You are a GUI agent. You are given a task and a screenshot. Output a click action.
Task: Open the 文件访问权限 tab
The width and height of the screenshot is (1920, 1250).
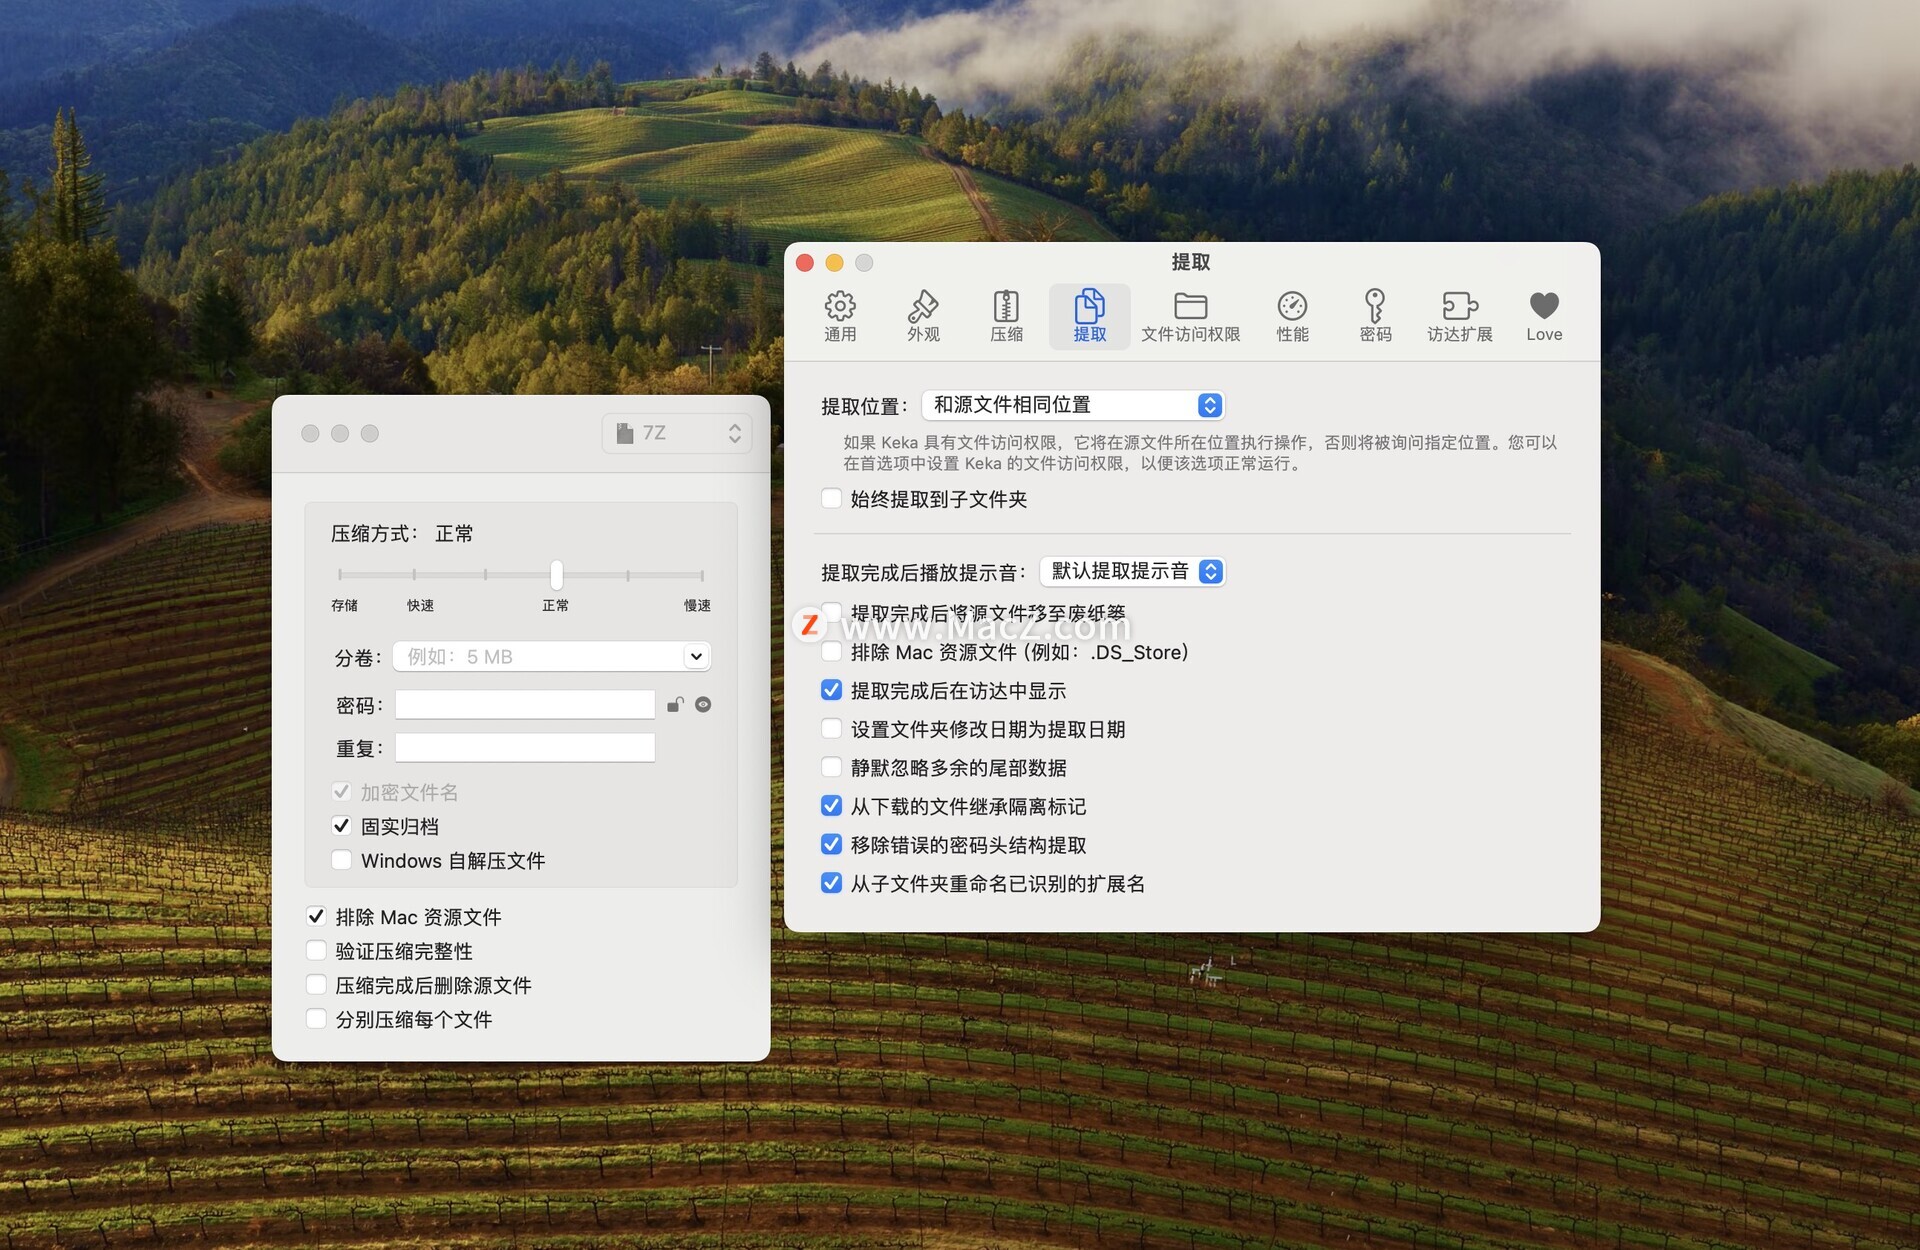(1190, 316)
